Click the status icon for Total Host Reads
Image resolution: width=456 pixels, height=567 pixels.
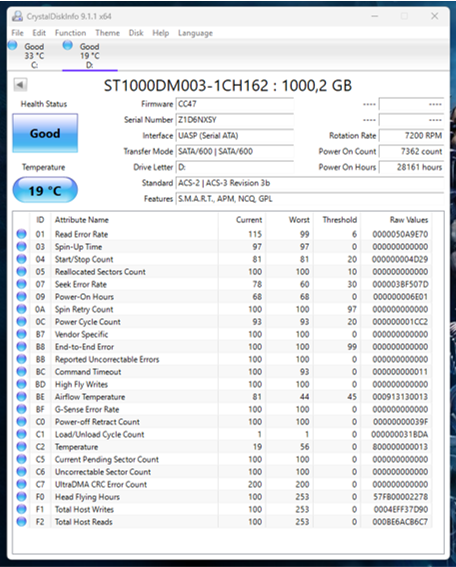pyautogui.click(x=22, y=521)
